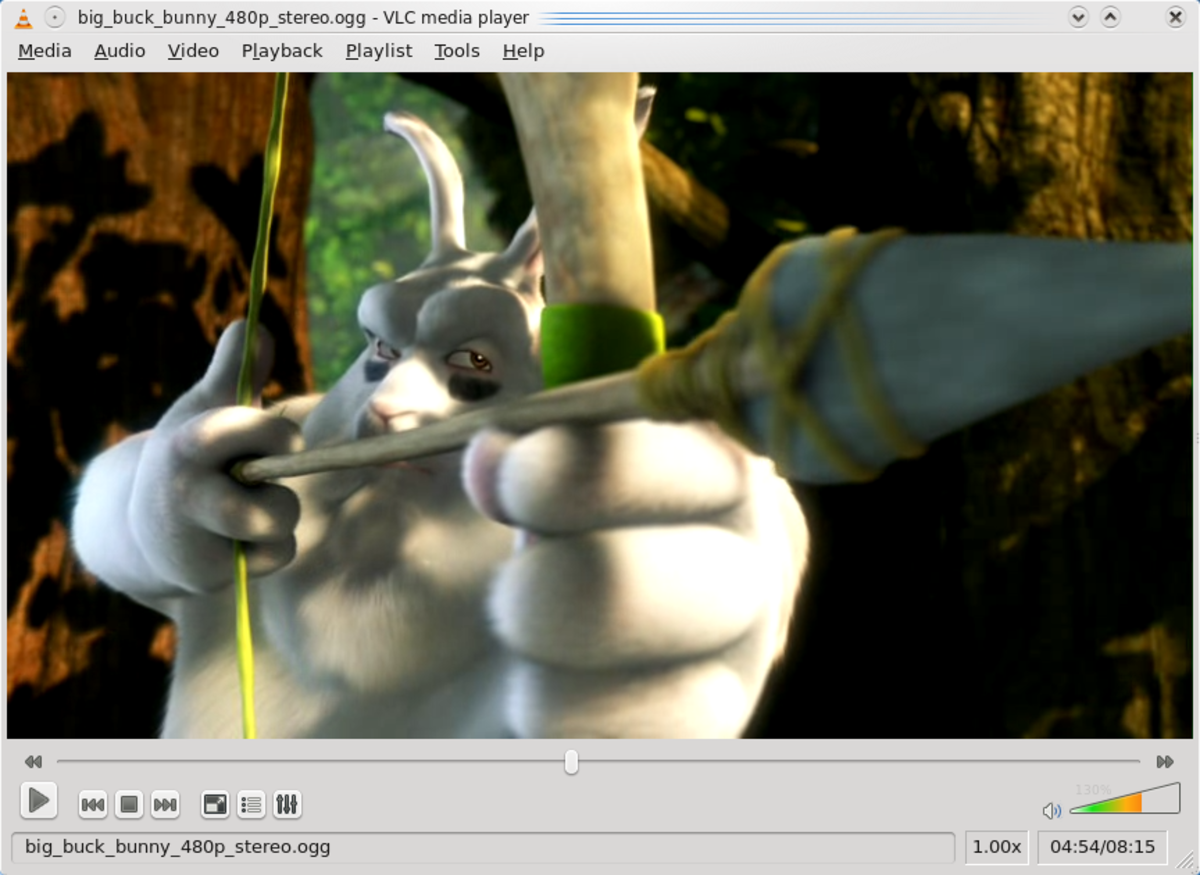Screen dimensions: 1200x875
Task: Open the Tools menu
Action: pyautogui.click(x=457, y=51)
